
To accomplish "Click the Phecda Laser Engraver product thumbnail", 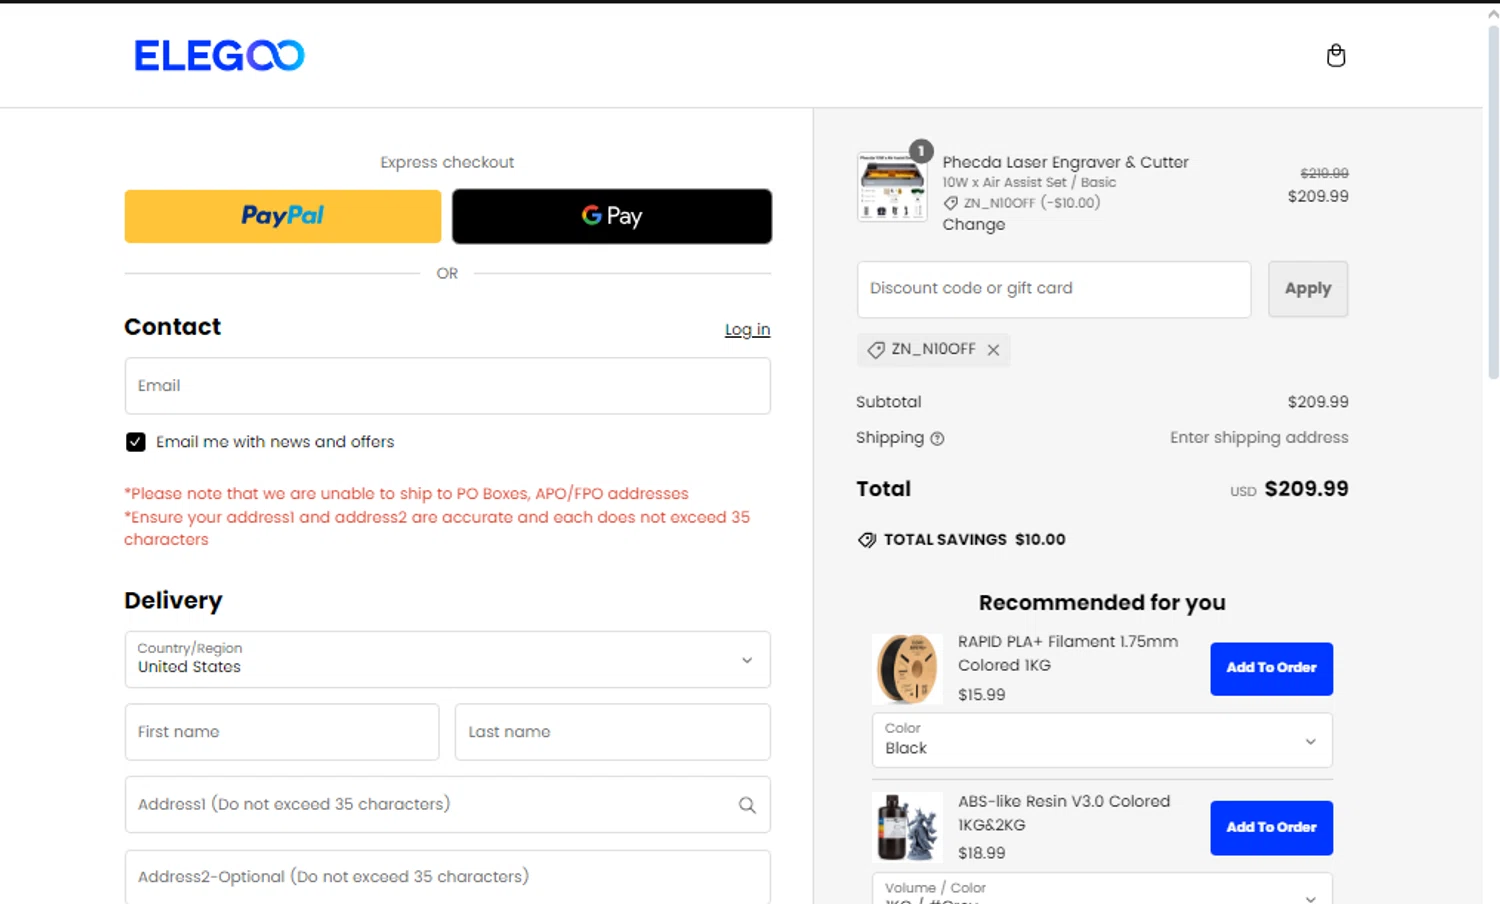I will (x=892, y=187).
